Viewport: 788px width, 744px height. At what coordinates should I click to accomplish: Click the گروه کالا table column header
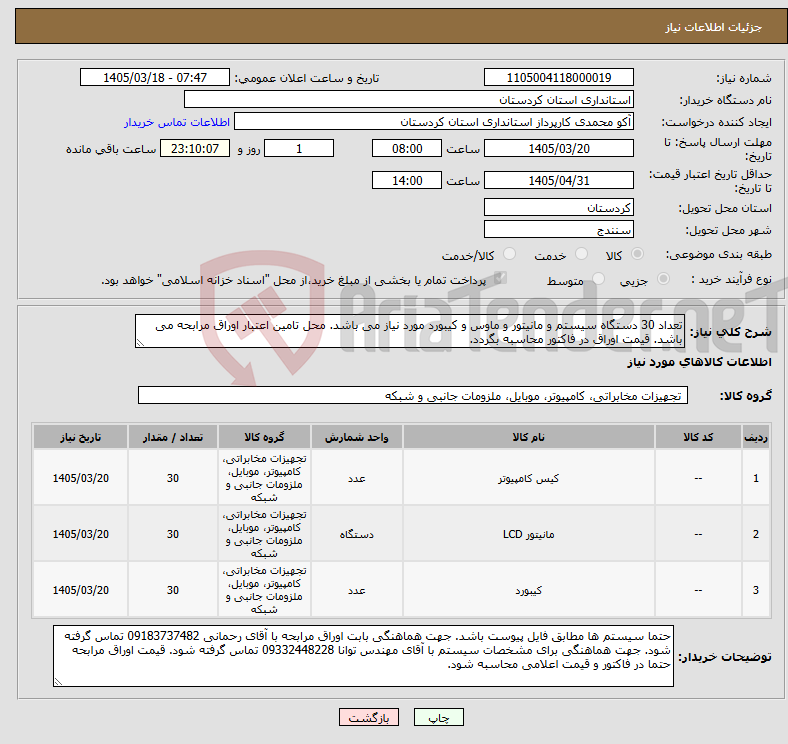(x=264, y=437)
